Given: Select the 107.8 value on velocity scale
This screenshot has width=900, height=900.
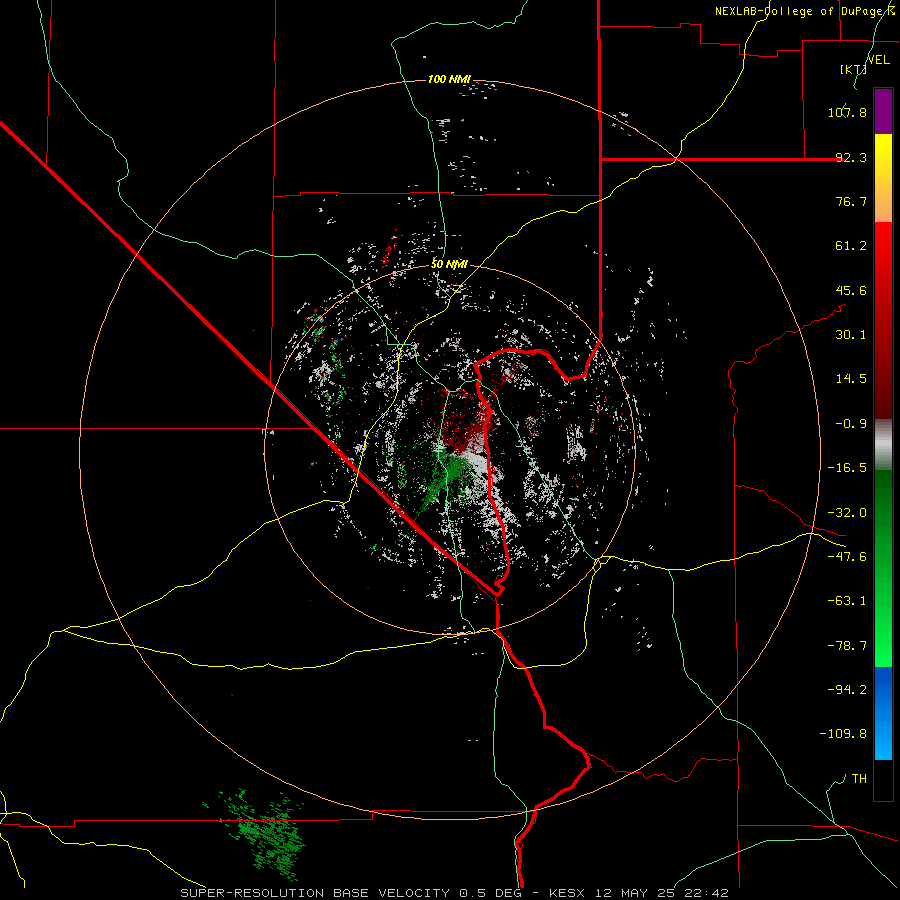Looking at the screenshot, I should coord(847,112).
